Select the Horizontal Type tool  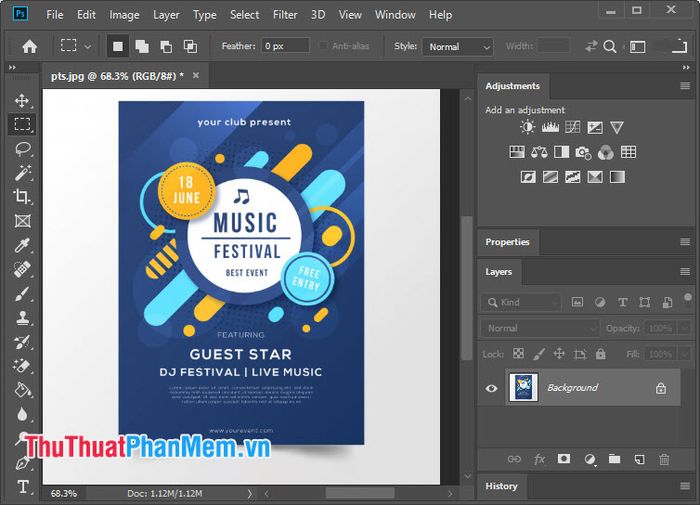pos(22,488)
